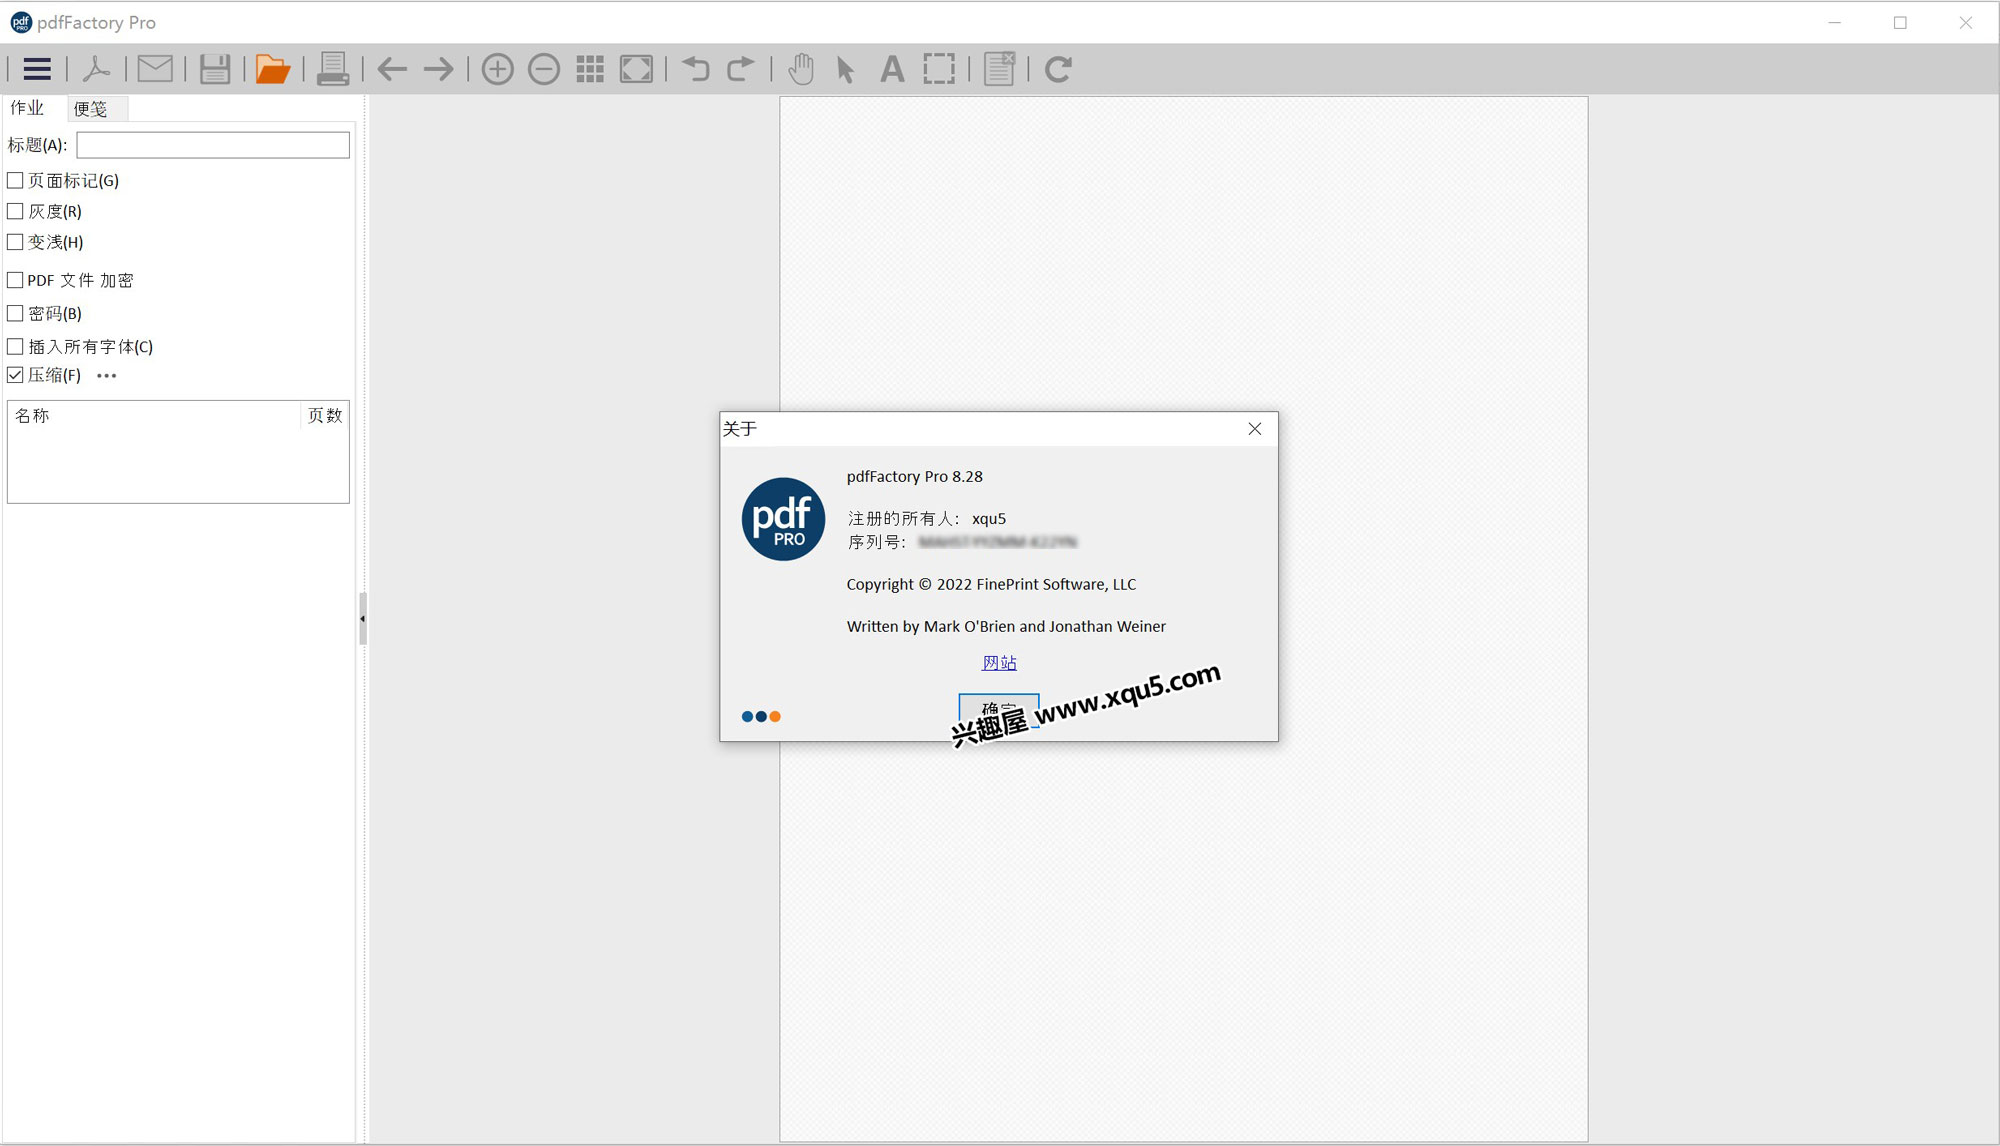The height and width of the screenshot is (1146, 2000).
Task: Show thumbnail grid view
Action: 590,69
